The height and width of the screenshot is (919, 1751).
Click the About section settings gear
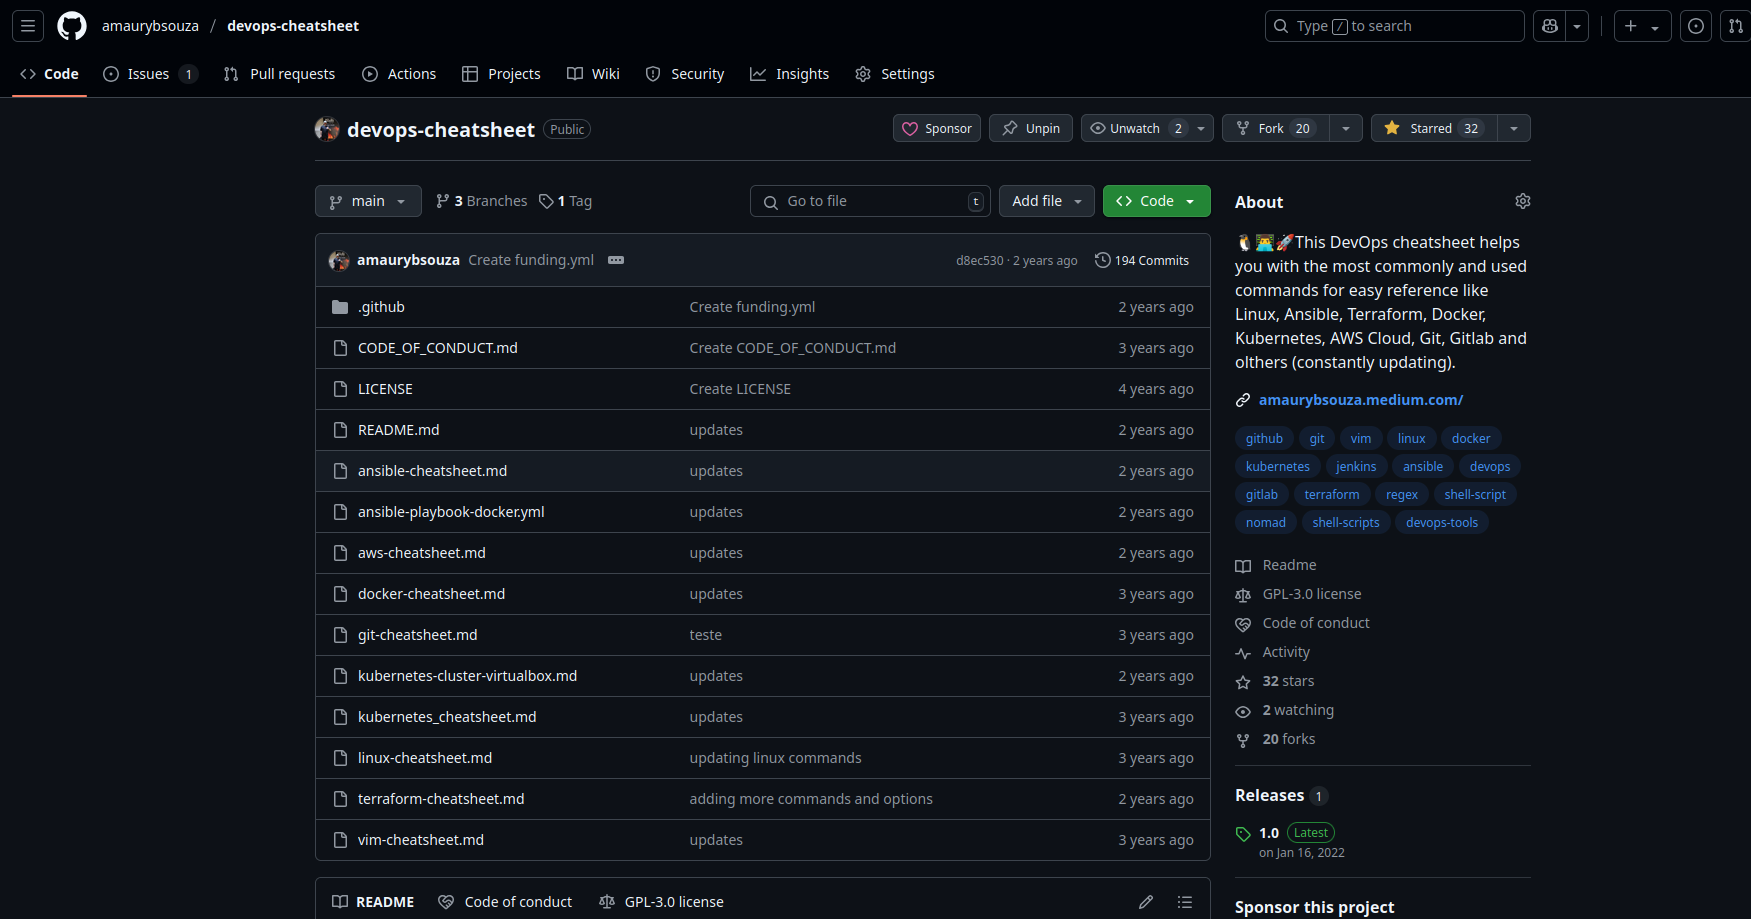click(1523, 201)
